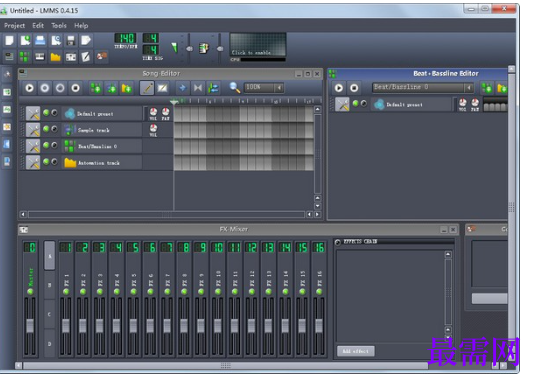
Task: Toggle the FX Mixer via main toolbar icon
Action: click(71, 56)
